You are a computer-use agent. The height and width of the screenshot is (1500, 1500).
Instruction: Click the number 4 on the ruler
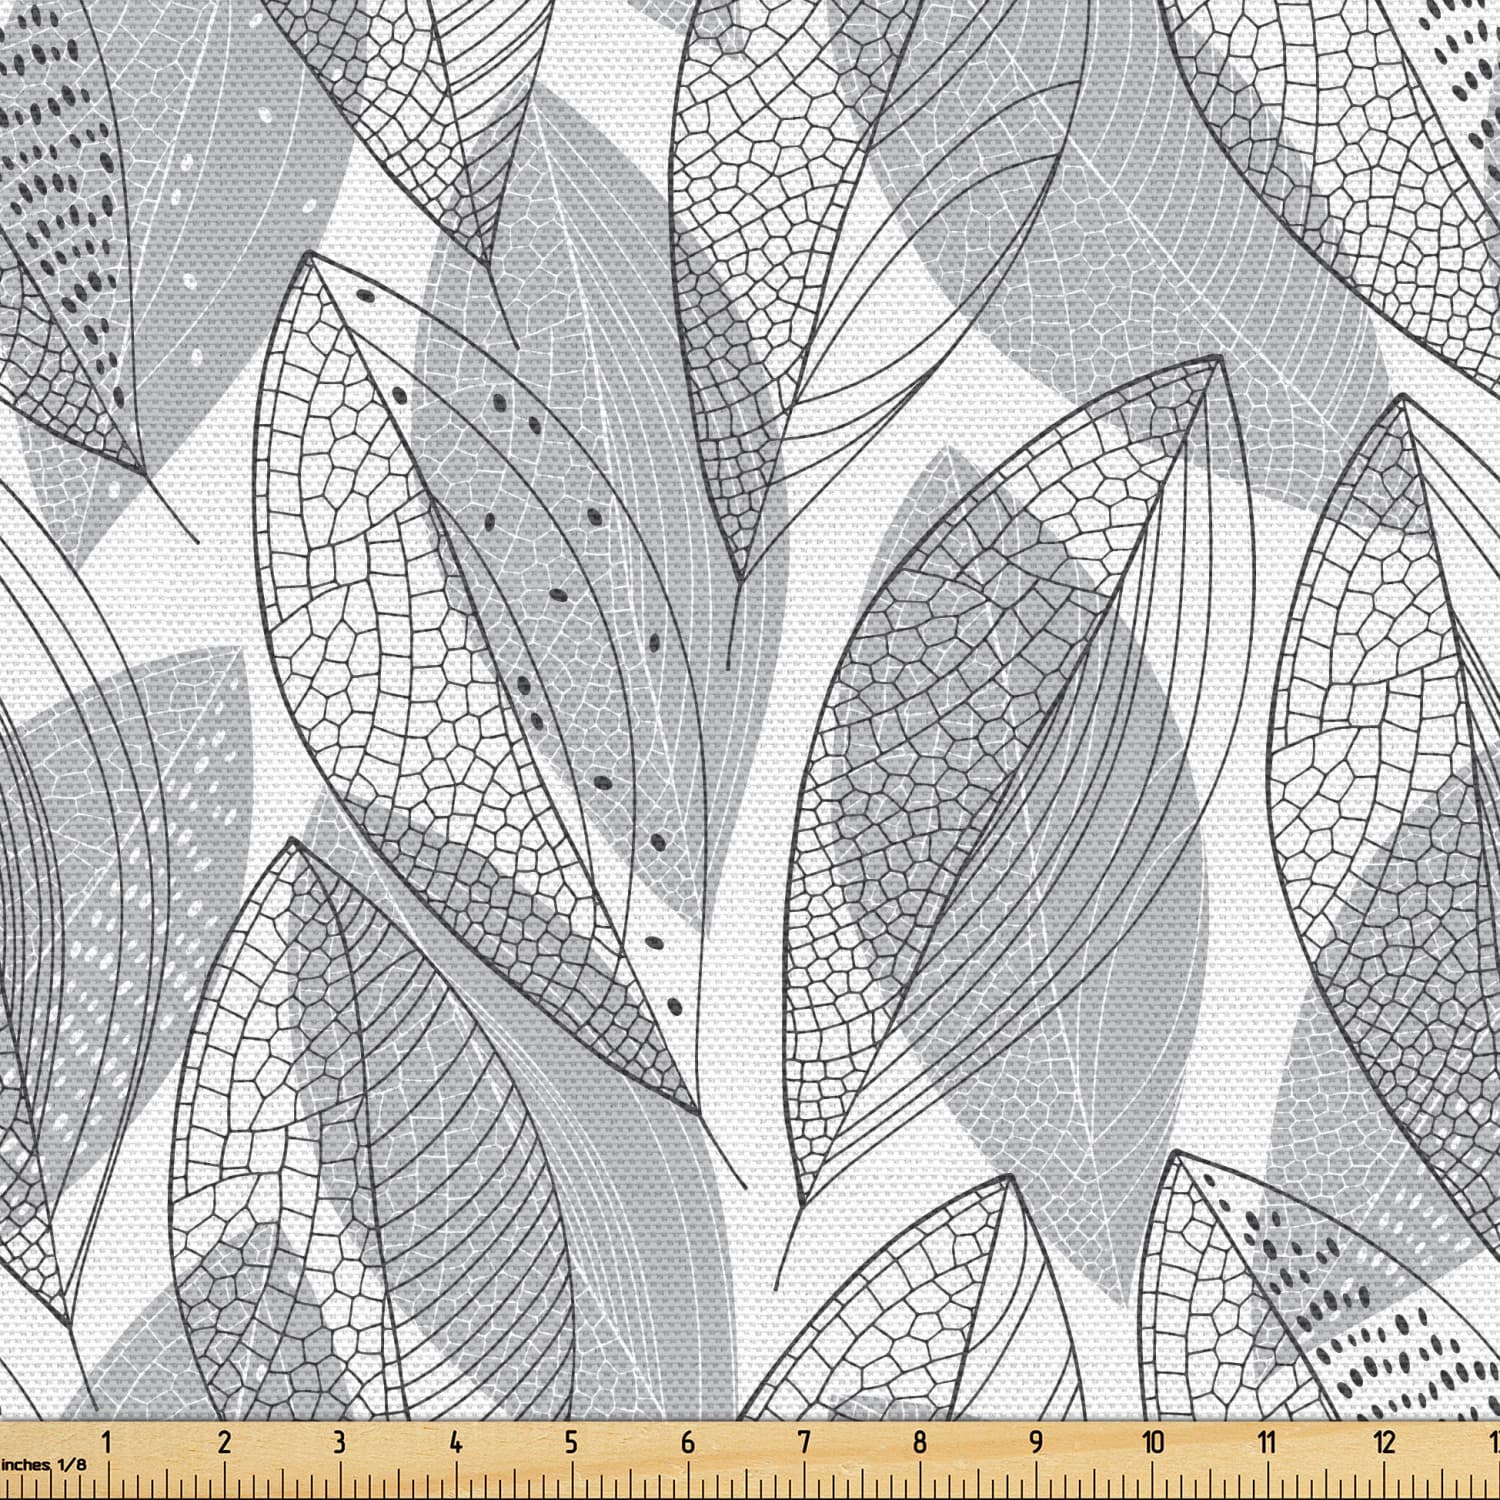[x=456, y=1441]
